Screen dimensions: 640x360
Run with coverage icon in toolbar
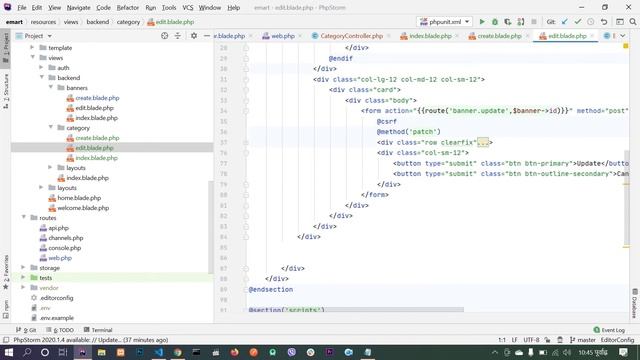507,22
